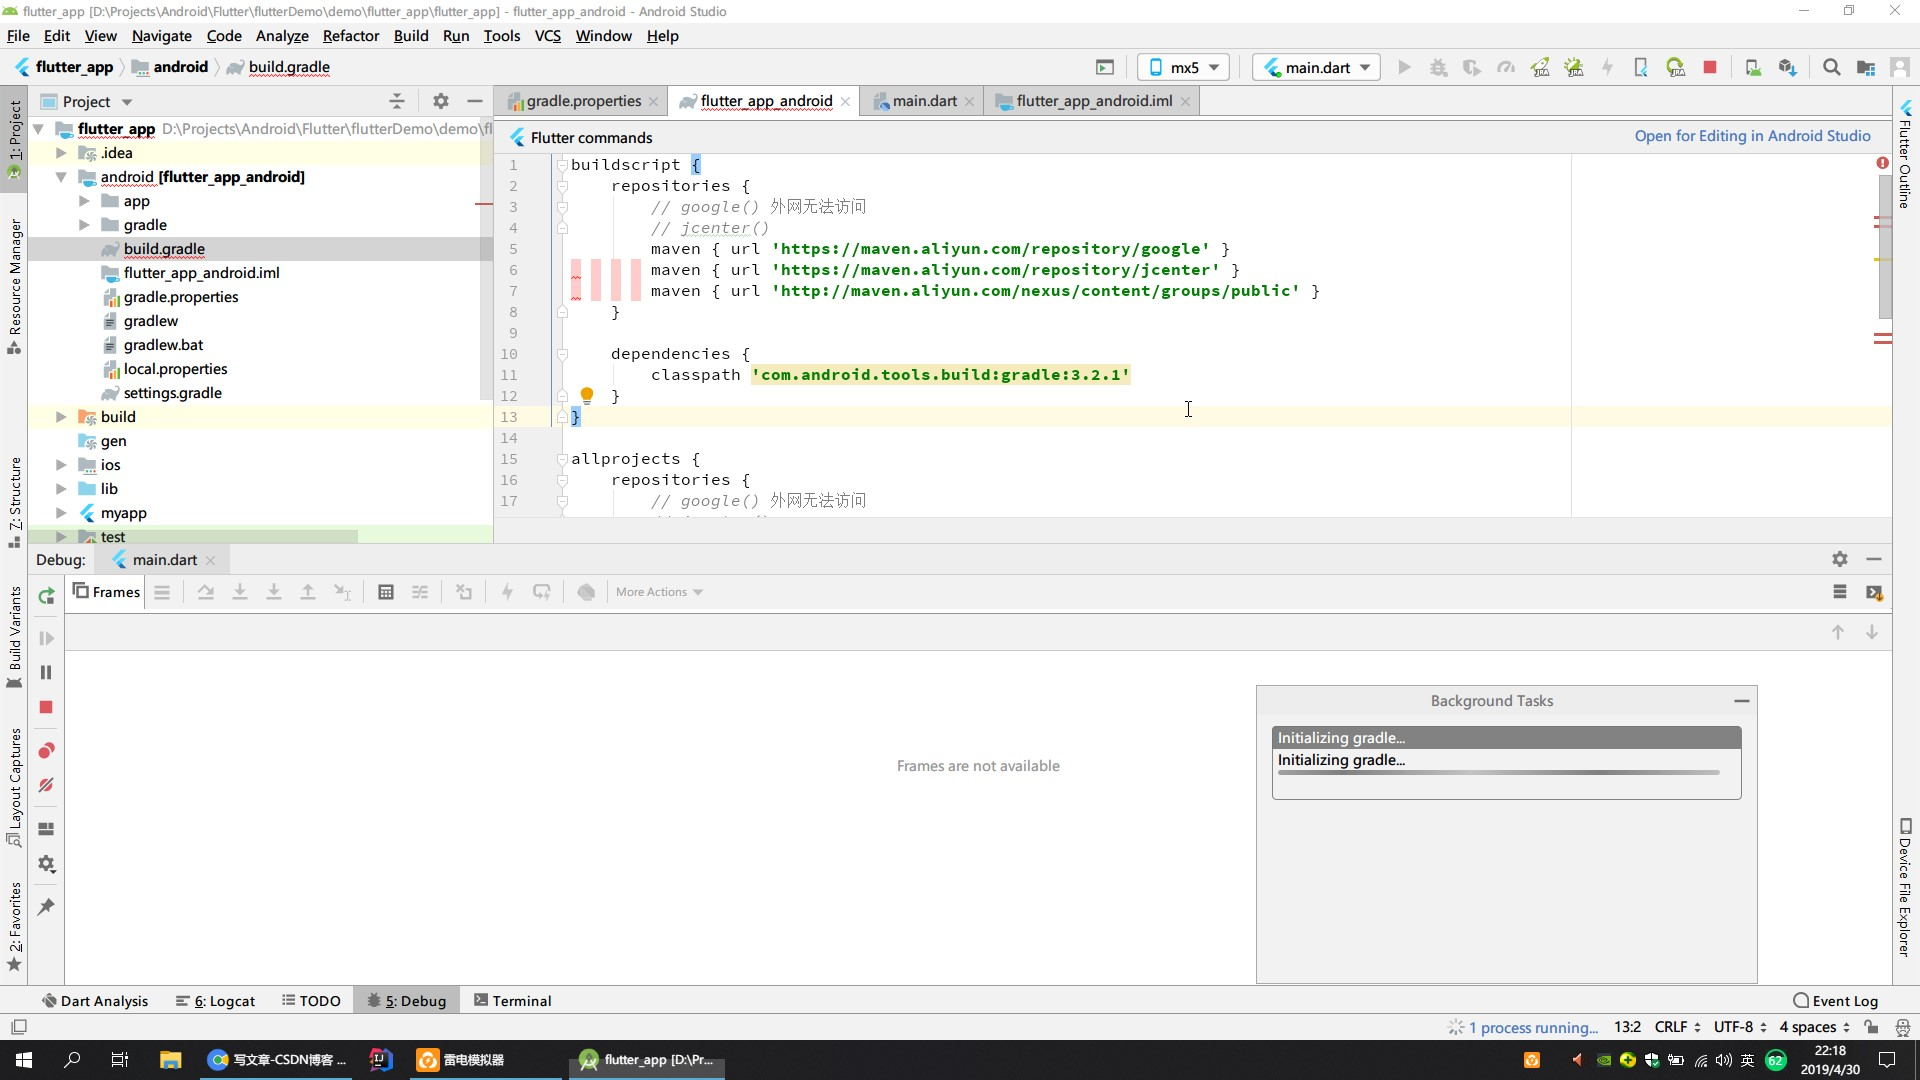Toggle Mute Breakpoints in Debug sidebar

click(46, 786)
